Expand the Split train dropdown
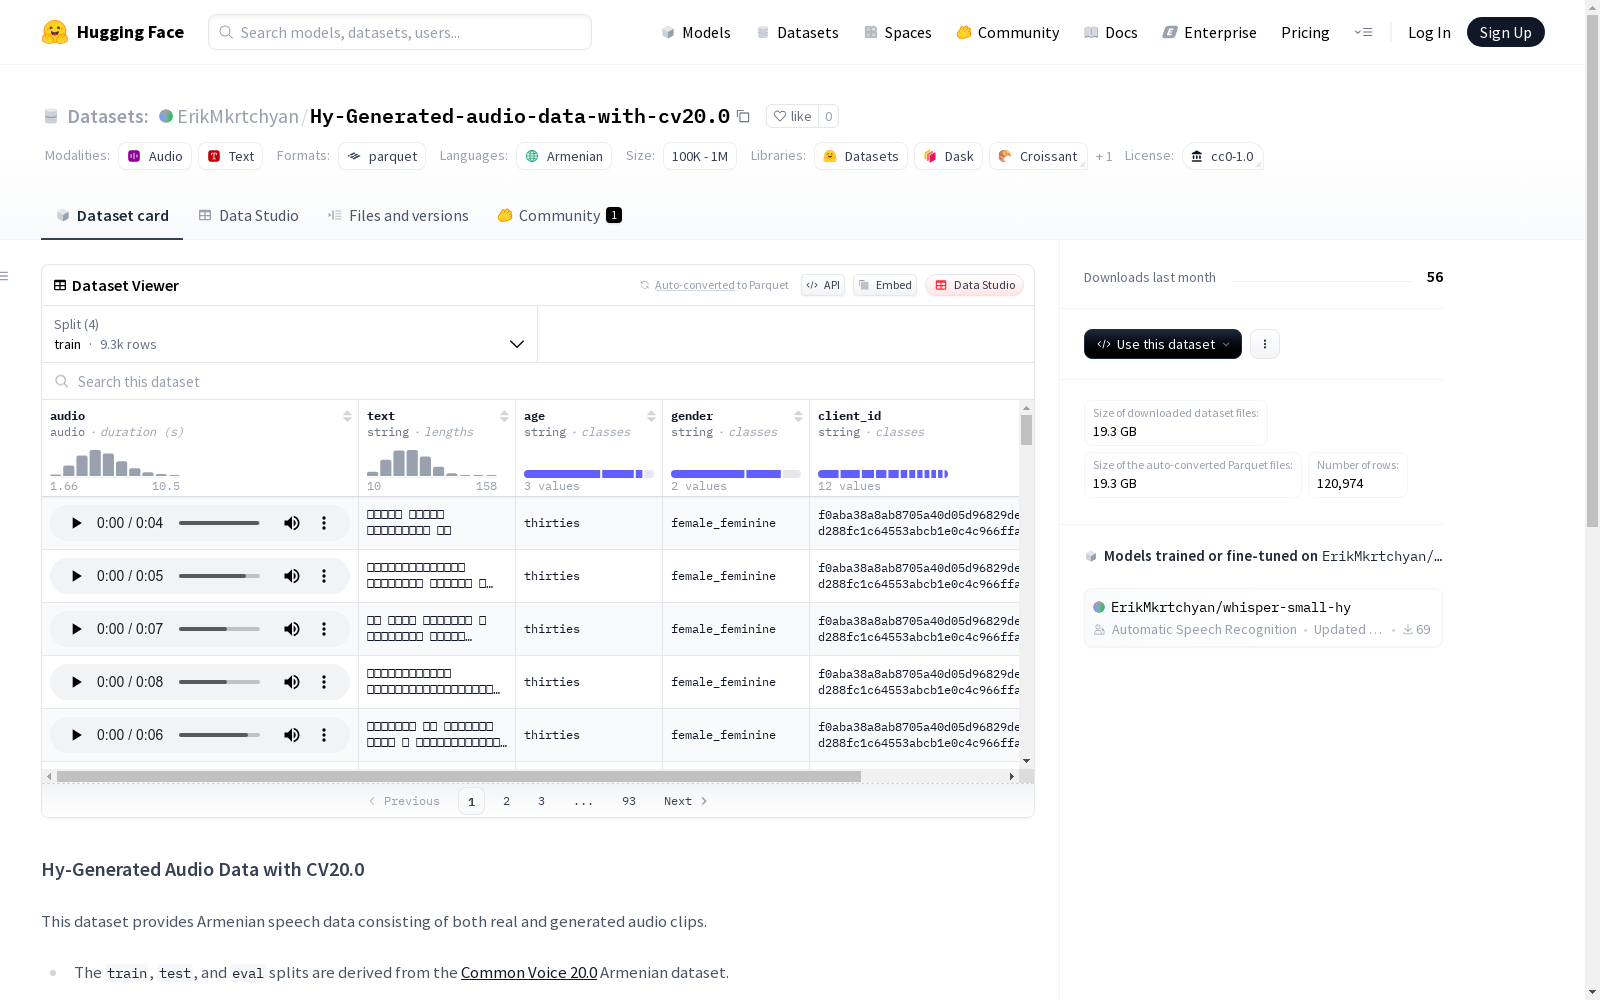This screenshot has width=1600, height=1000. [x=290, y=334]
